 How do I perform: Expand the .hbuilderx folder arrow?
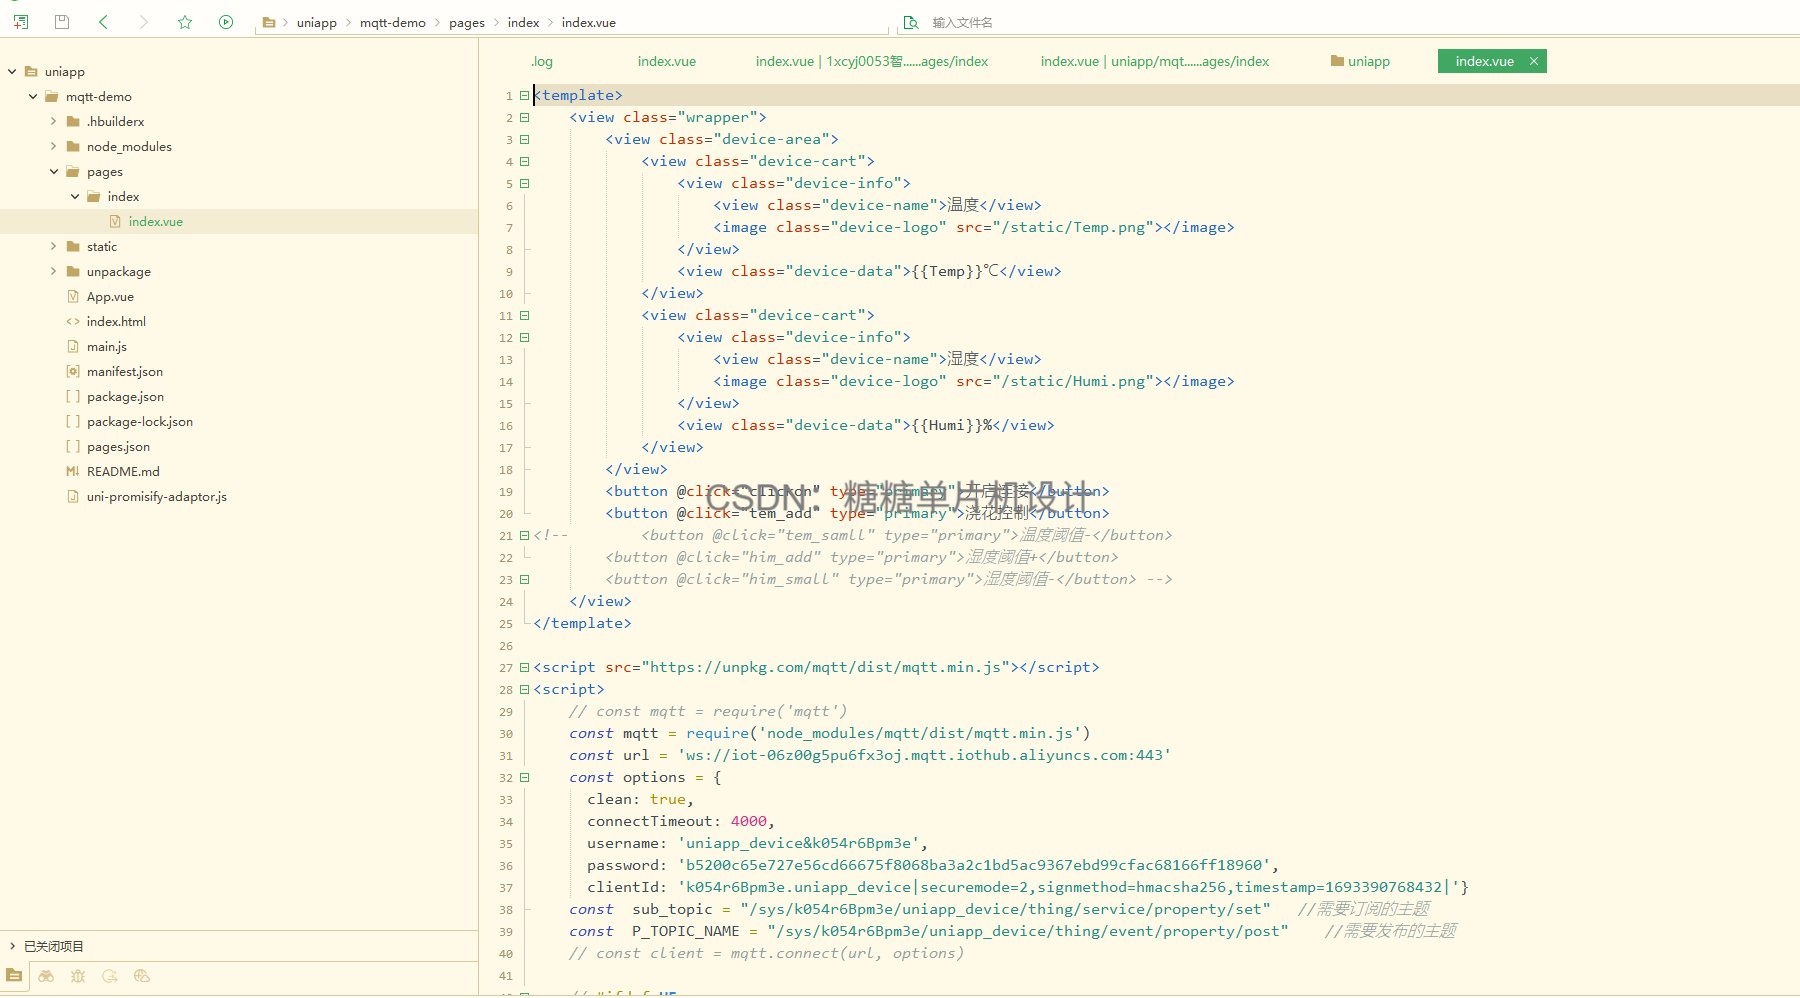(54, 121)
